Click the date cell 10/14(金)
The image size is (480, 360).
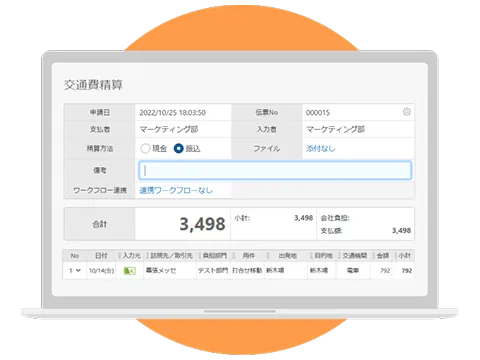101,271
